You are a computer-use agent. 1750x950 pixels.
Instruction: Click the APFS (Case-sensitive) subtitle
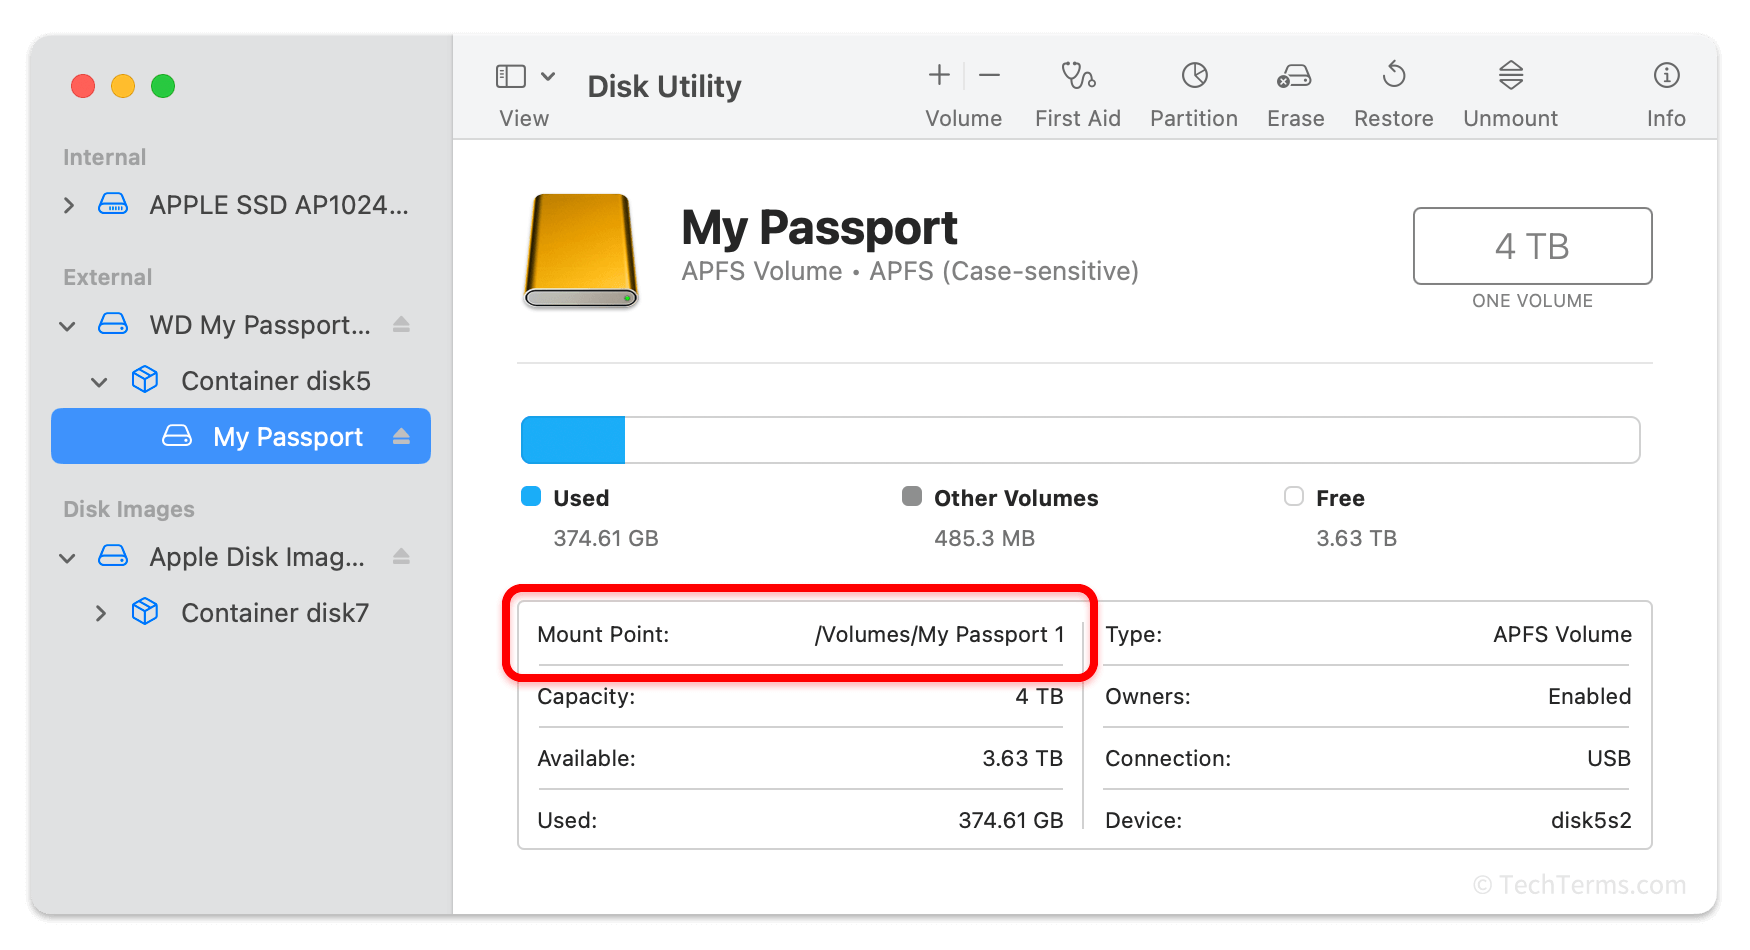1004,271
